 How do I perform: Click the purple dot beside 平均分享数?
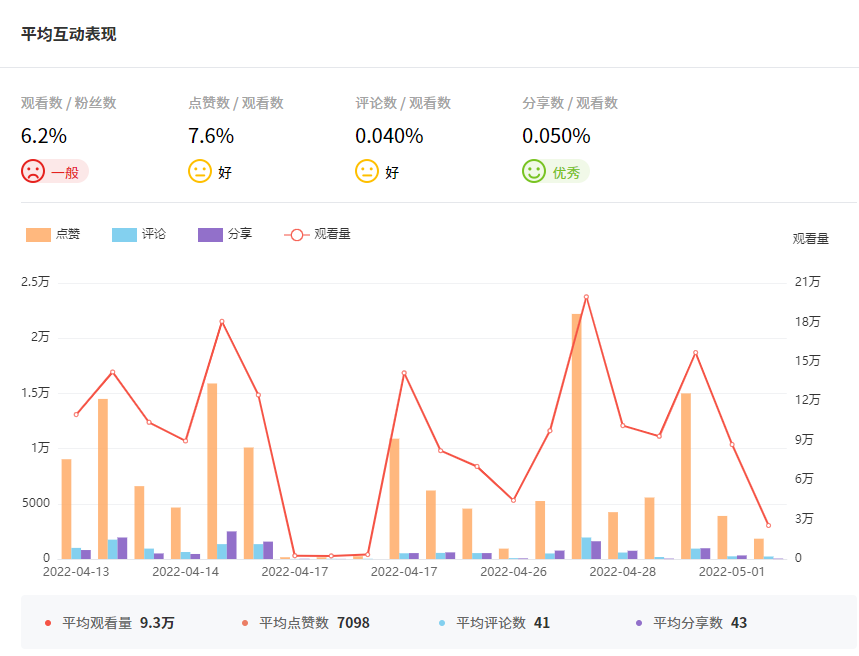(x=639, y=623)
